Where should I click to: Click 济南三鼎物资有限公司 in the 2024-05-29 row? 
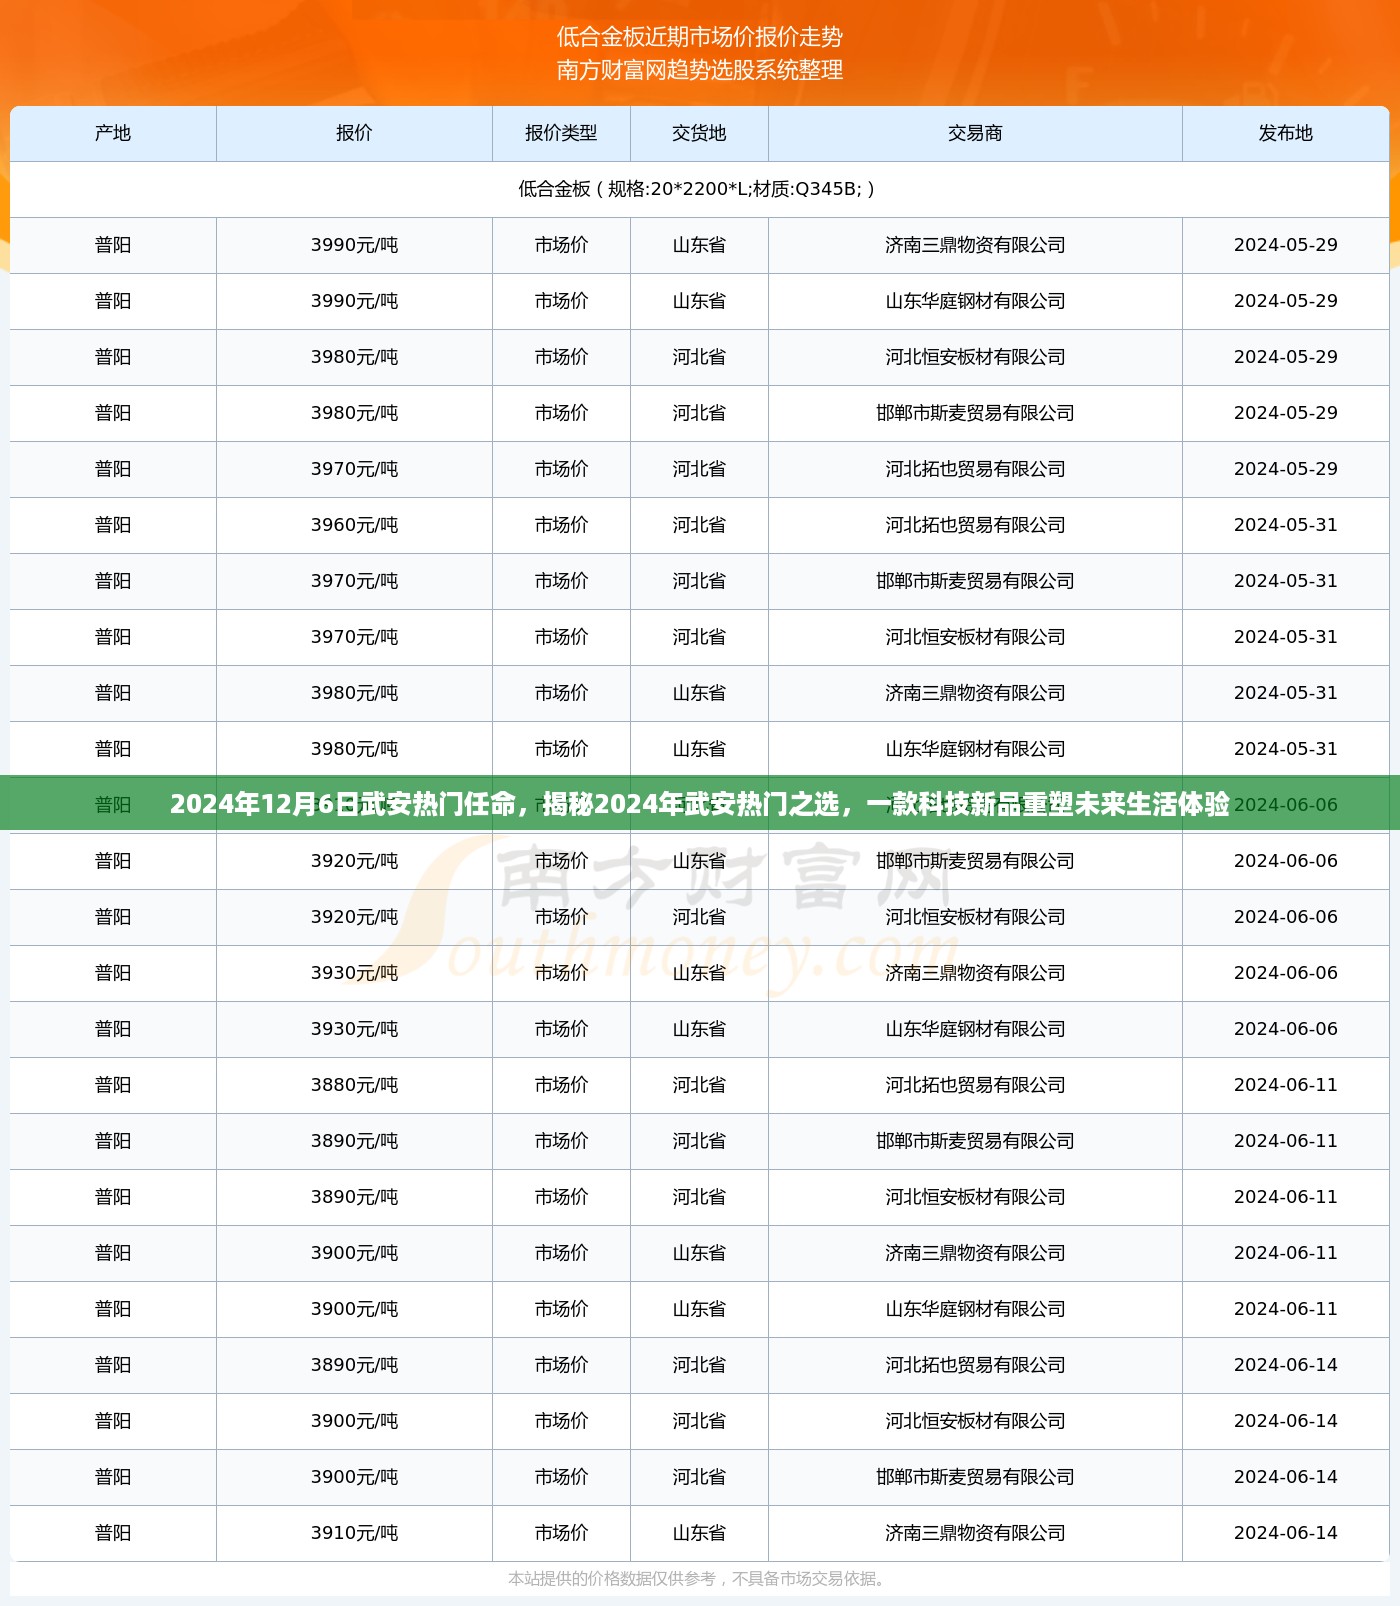[975, 245]
